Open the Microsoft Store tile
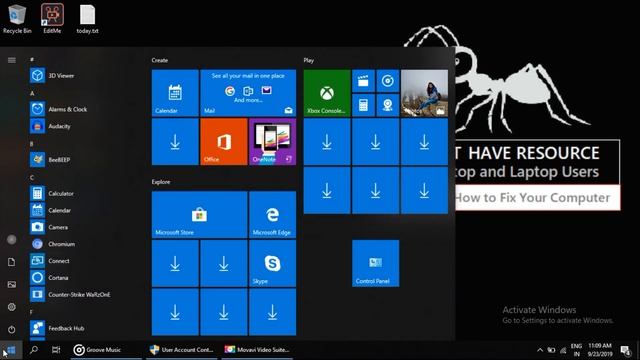Viewport: 640px width, 360px height. (200, 215)
